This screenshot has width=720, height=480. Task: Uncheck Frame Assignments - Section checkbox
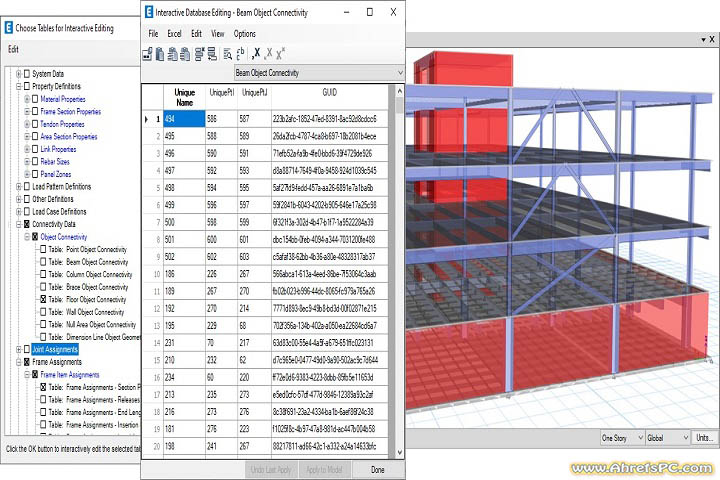tap(43, 387)
